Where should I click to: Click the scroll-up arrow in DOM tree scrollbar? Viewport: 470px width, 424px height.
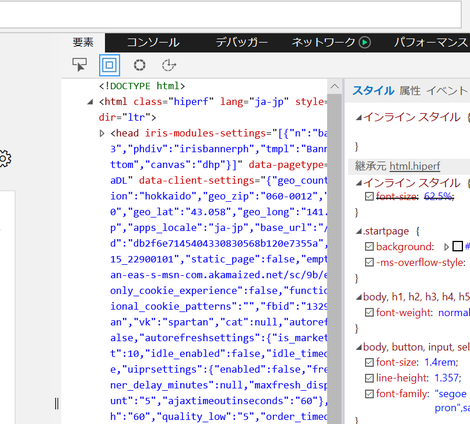(334, 87)
